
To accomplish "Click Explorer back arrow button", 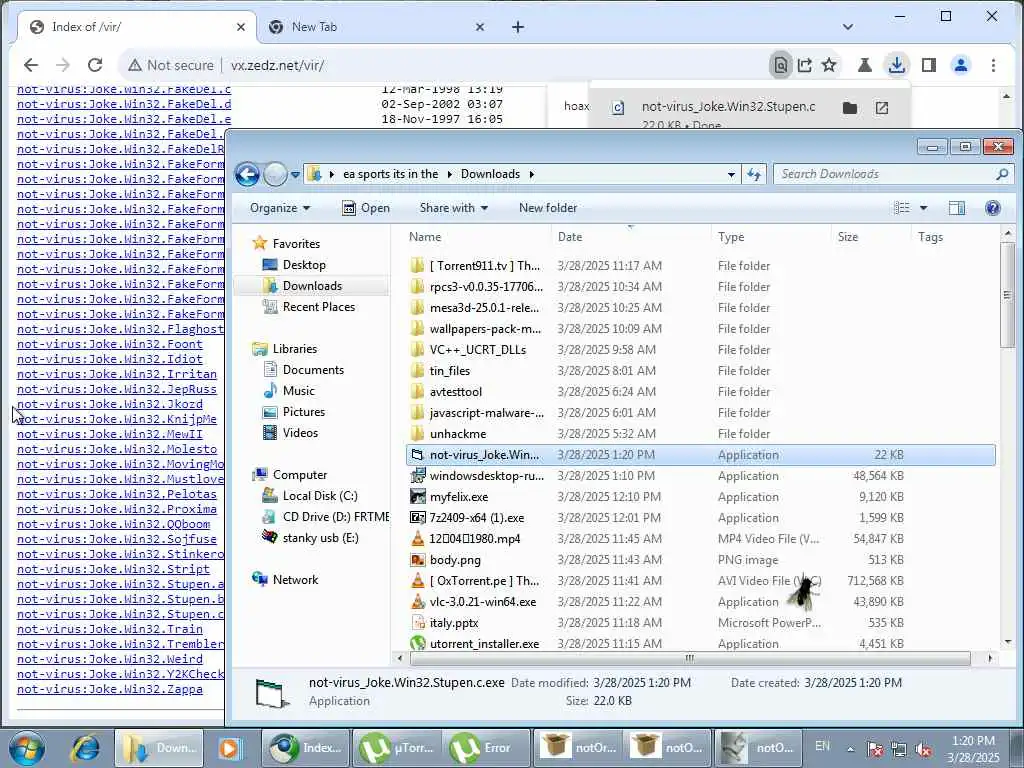I will coord(248,174).
